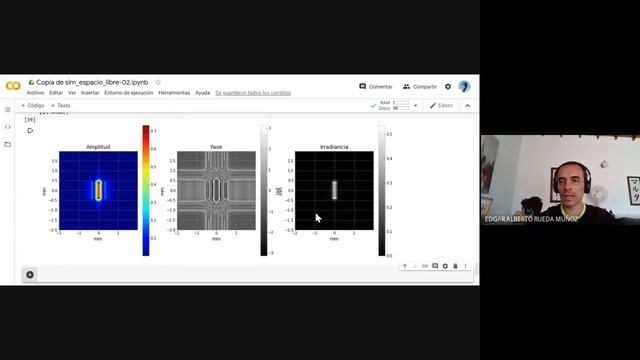Select the jet colorbar beside the Amplitud plot

coord(146,191)
